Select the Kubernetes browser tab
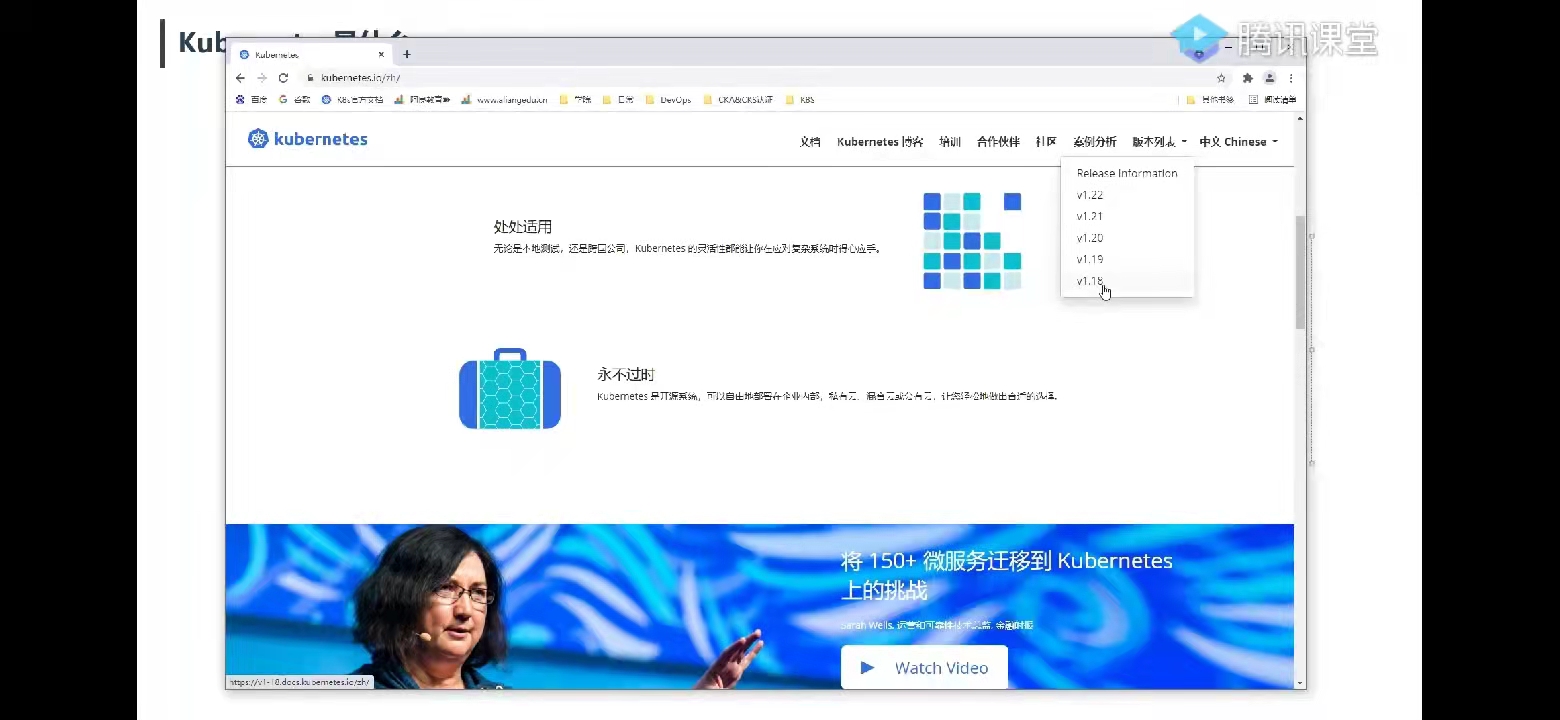The height and width of the screenshot is (720, 1560). pos(312,55)
